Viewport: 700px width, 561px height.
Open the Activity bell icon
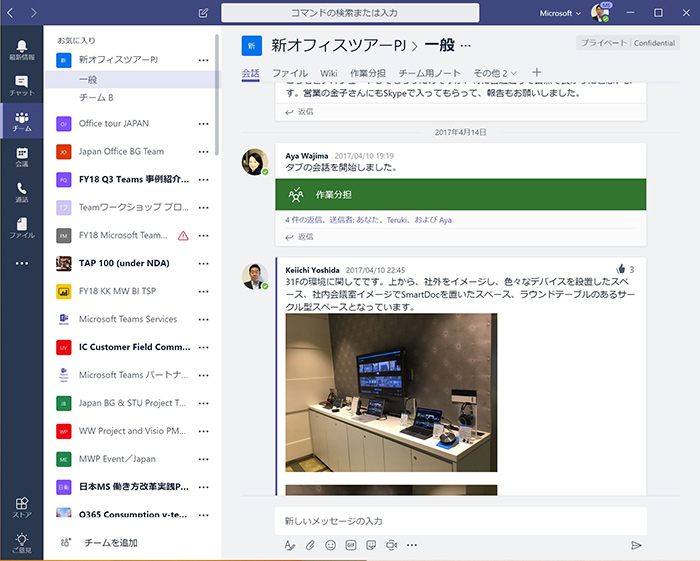[x=21, y=50]
